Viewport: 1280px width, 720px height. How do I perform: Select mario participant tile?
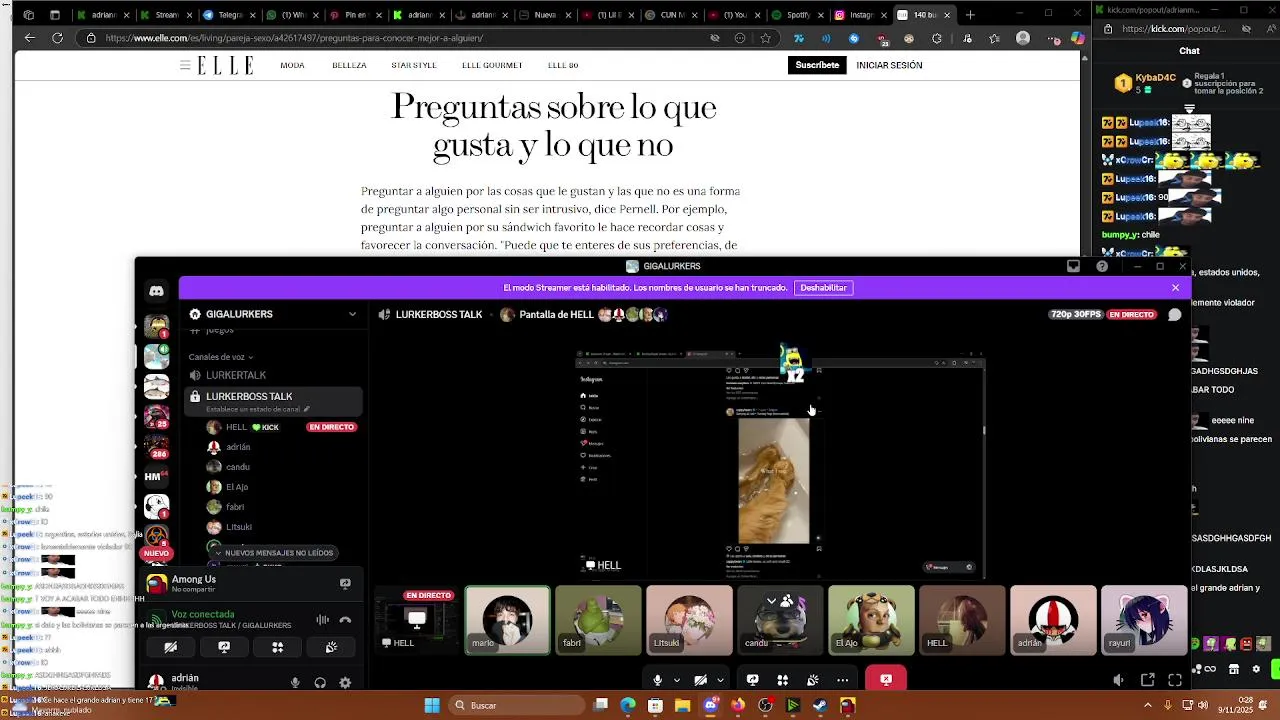pyautogui.click(x=507, y=620)
